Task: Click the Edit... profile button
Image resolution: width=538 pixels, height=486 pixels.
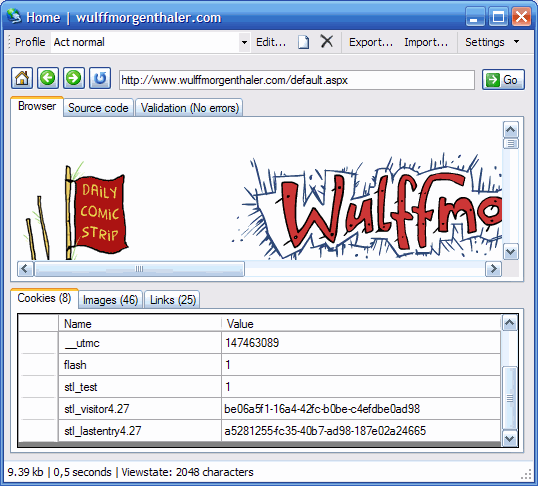Action: pyautogui.click(x=271, y=42)
